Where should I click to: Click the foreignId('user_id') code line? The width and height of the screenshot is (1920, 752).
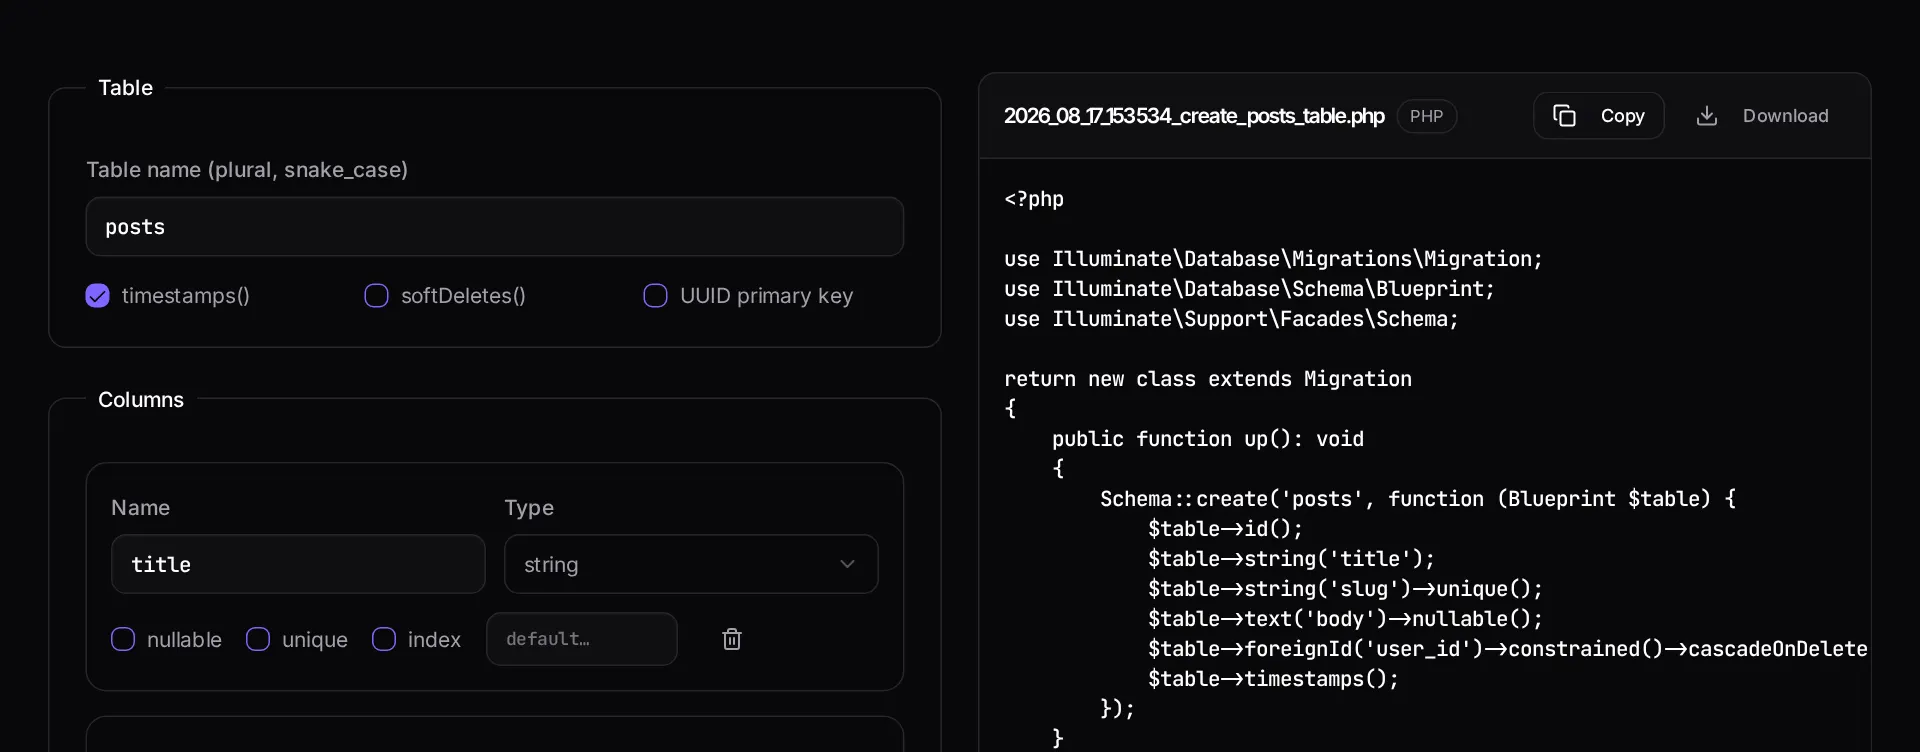coord(1508,649)
